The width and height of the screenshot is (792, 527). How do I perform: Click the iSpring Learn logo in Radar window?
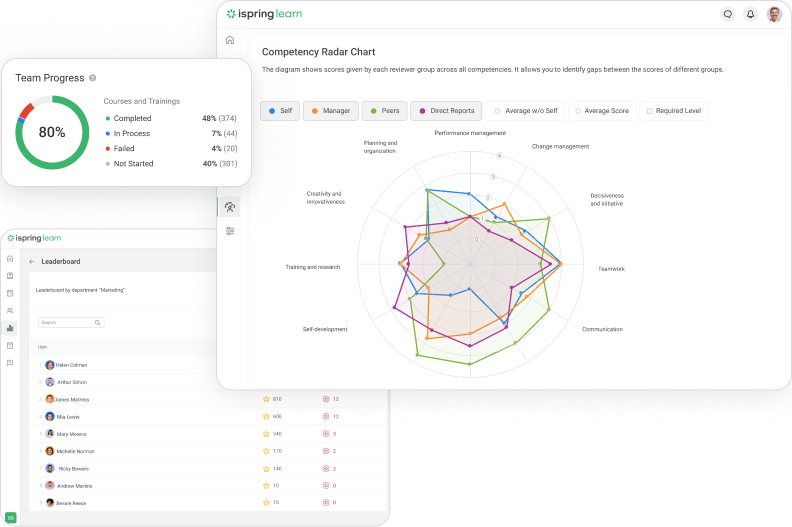coord(264,14)
